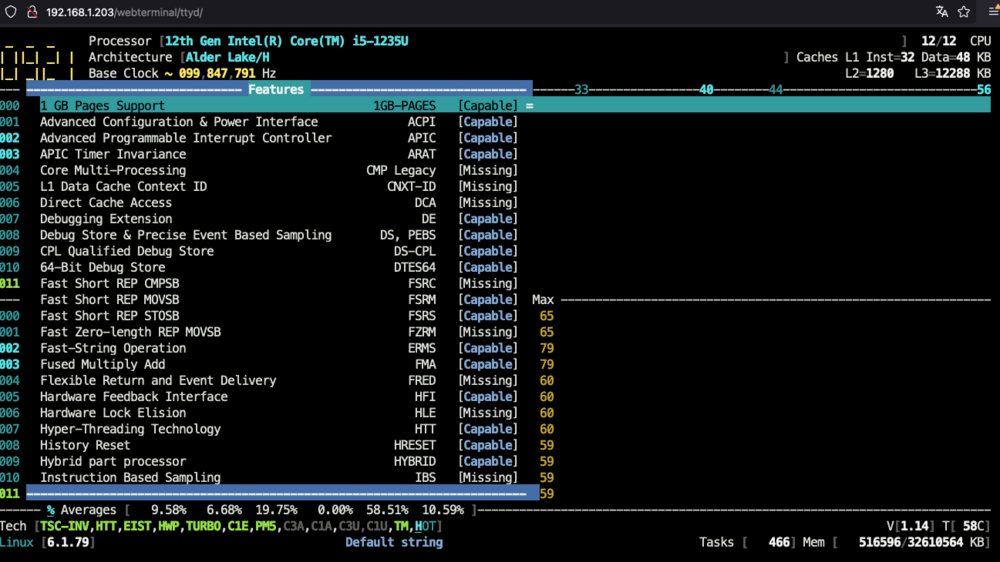Click the TURBO tech flag

click(x=203, y=526)
